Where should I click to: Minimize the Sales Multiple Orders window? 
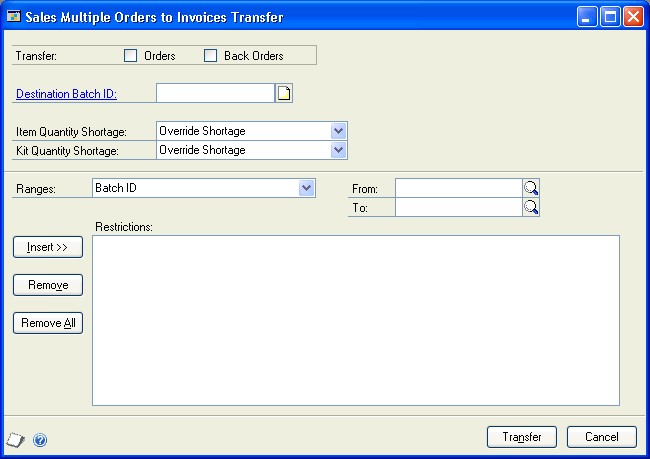pyautogui.click(x=587, y=17)
